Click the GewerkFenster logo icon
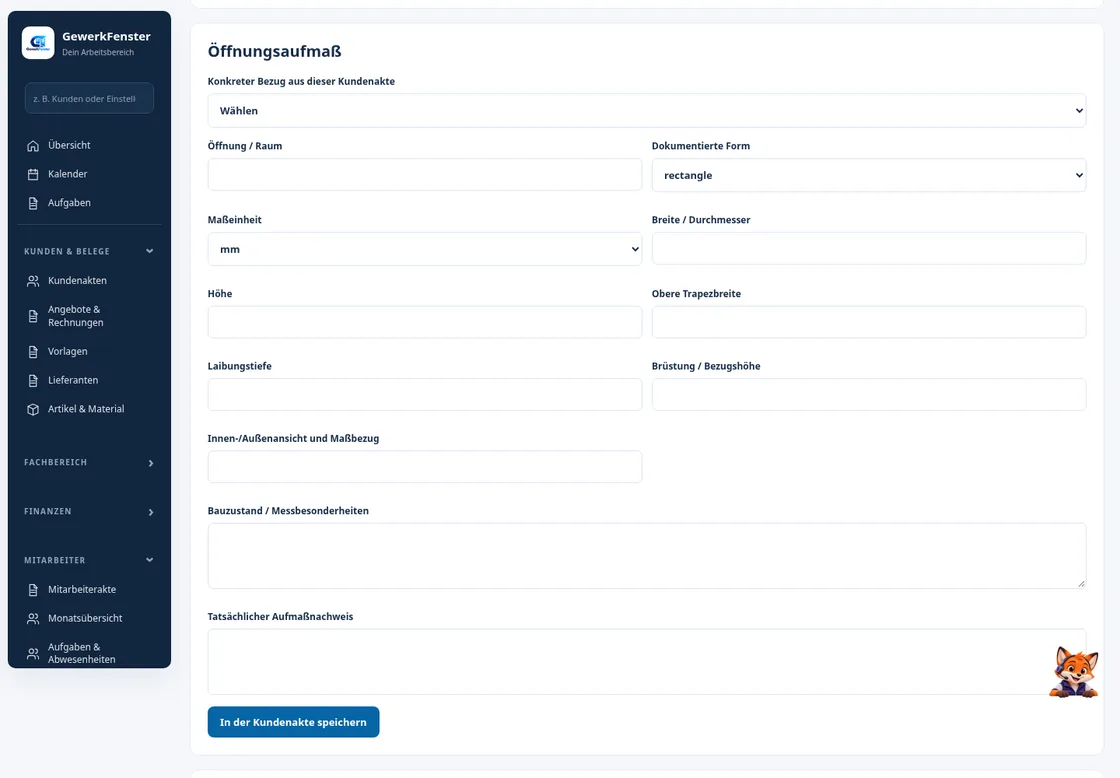Image resolution: width=1120 pixels, height=778 pixels. tap(38, 43)
